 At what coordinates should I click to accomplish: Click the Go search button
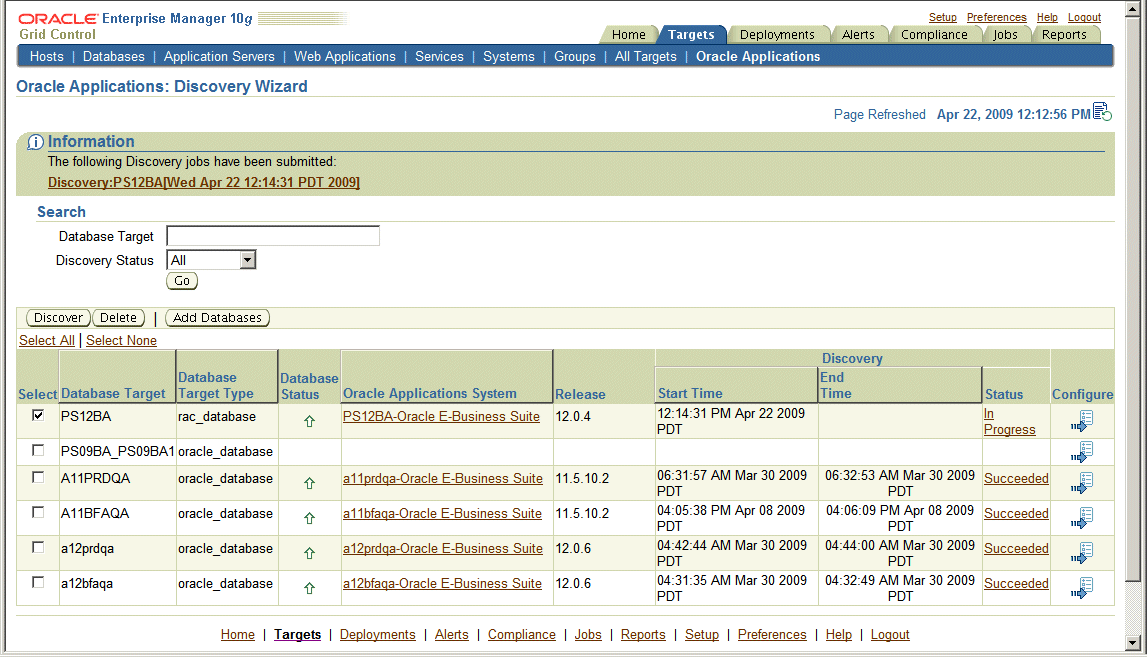[x=182, y=281]
